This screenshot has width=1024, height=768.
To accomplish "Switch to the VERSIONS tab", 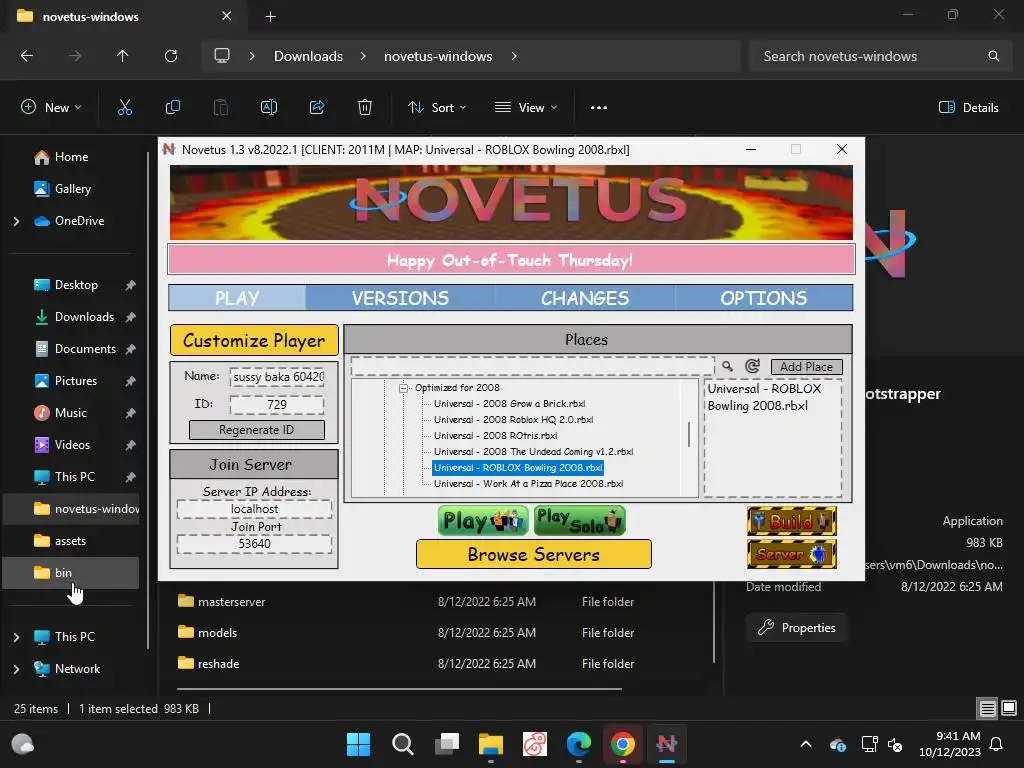I will tap(400, 298).
